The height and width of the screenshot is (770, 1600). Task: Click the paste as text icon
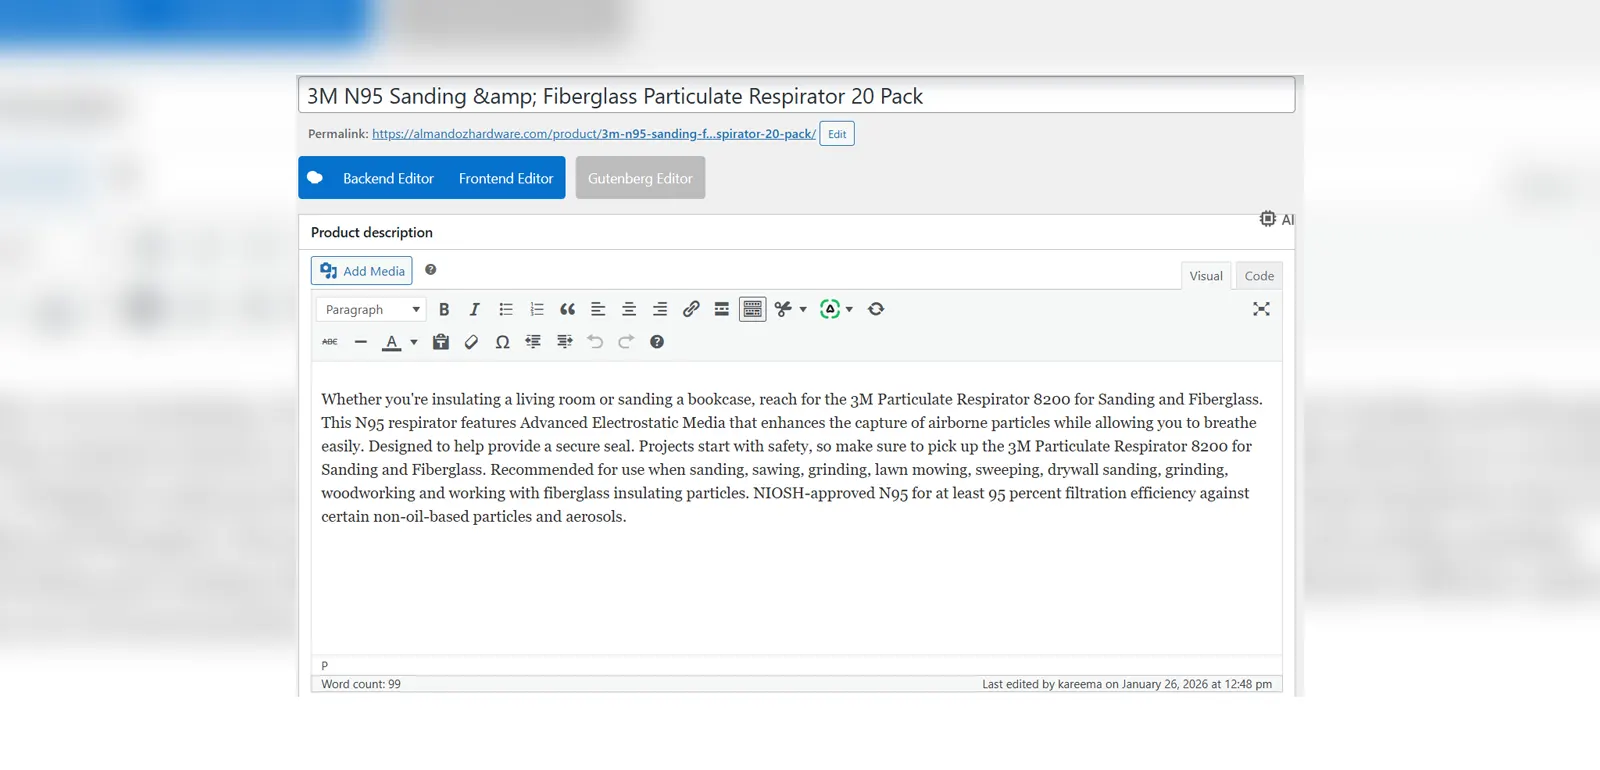point(440,342)
